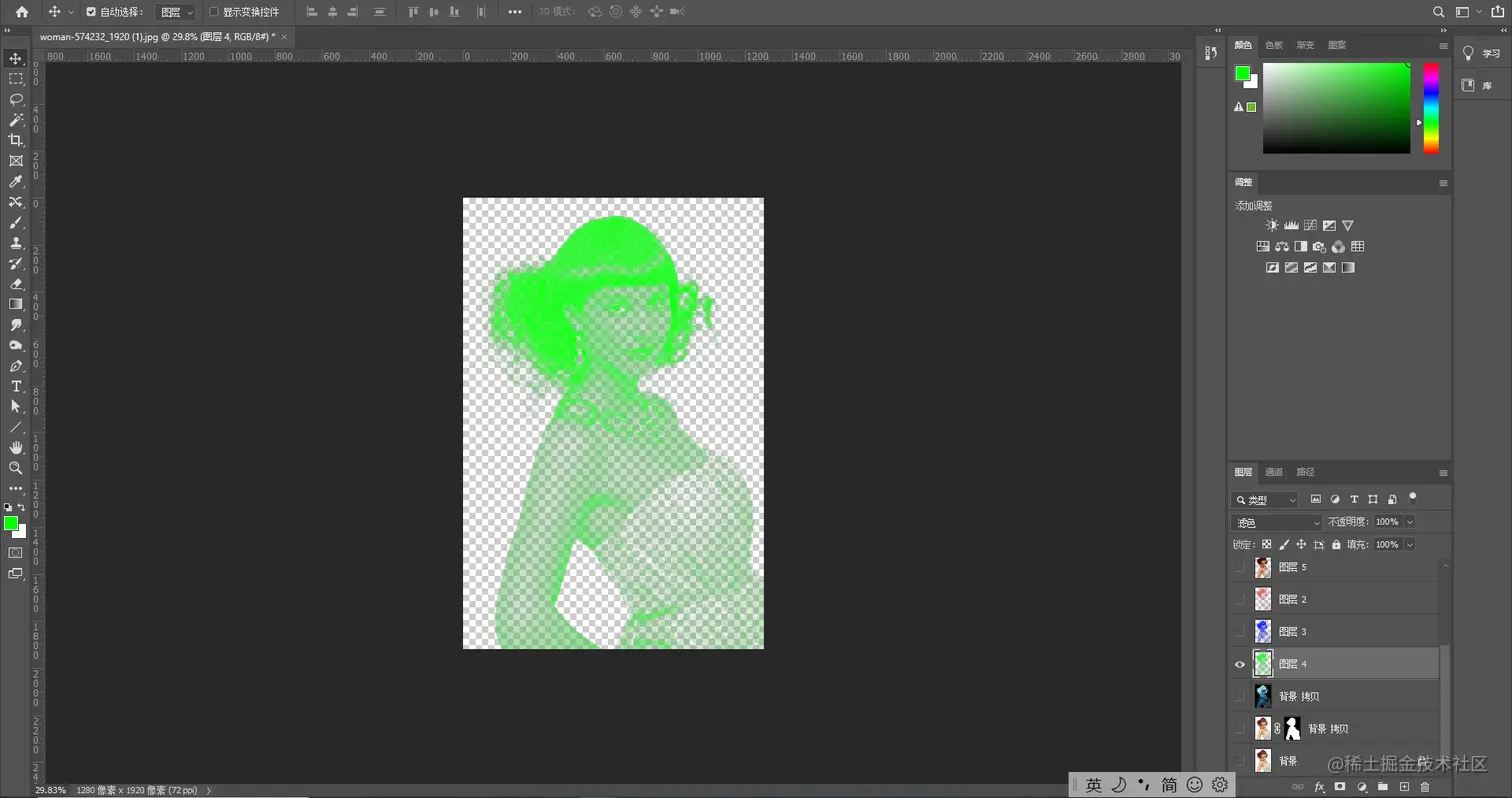Open the 学习 Learn panel
Screen dimensions: 1512x798
coord(1481,54)
